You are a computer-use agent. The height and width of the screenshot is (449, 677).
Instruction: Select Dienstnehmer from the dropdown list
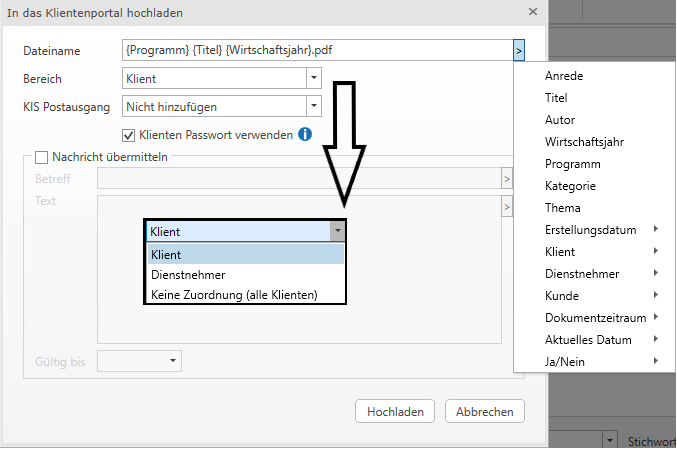(187, 274)
